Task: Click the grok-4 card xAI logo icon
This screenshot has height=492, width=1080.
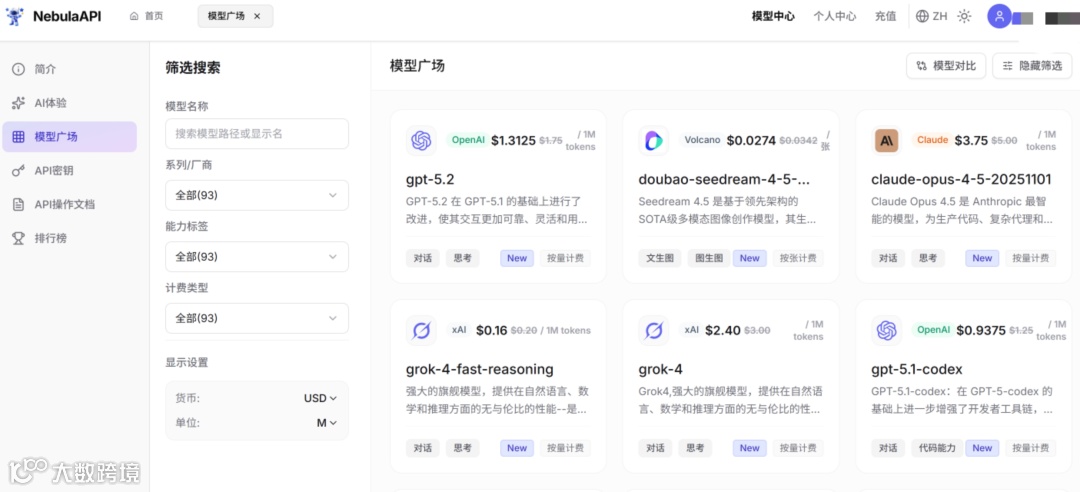Action: [654, 330]
